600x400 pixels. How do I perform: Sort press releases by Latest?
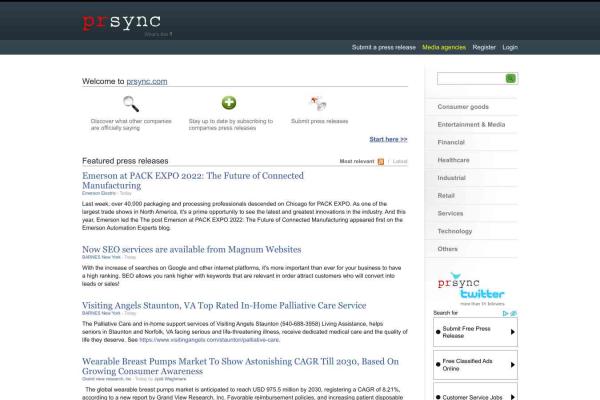[400, 162]
